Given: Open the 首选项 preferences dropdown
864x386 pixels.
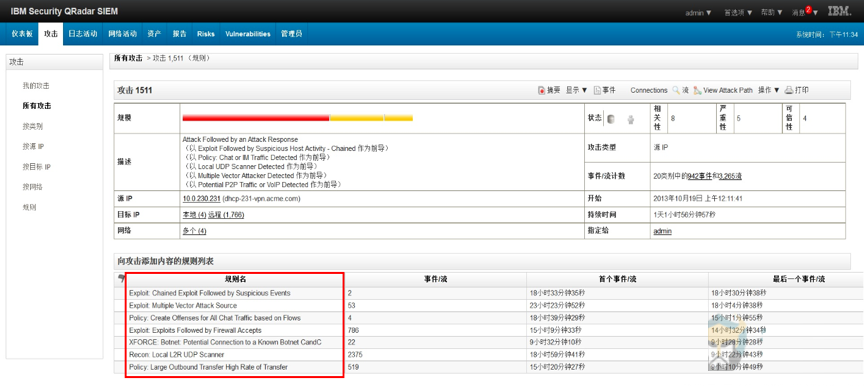Looking at the screenshot, I should click(x=738, y=13).
